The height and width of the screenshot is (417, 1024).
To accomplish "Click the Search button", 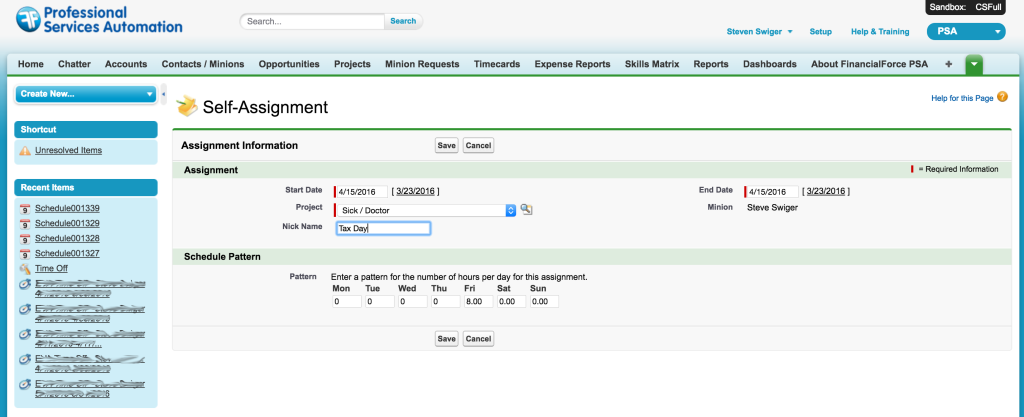I will pos(403,21).
